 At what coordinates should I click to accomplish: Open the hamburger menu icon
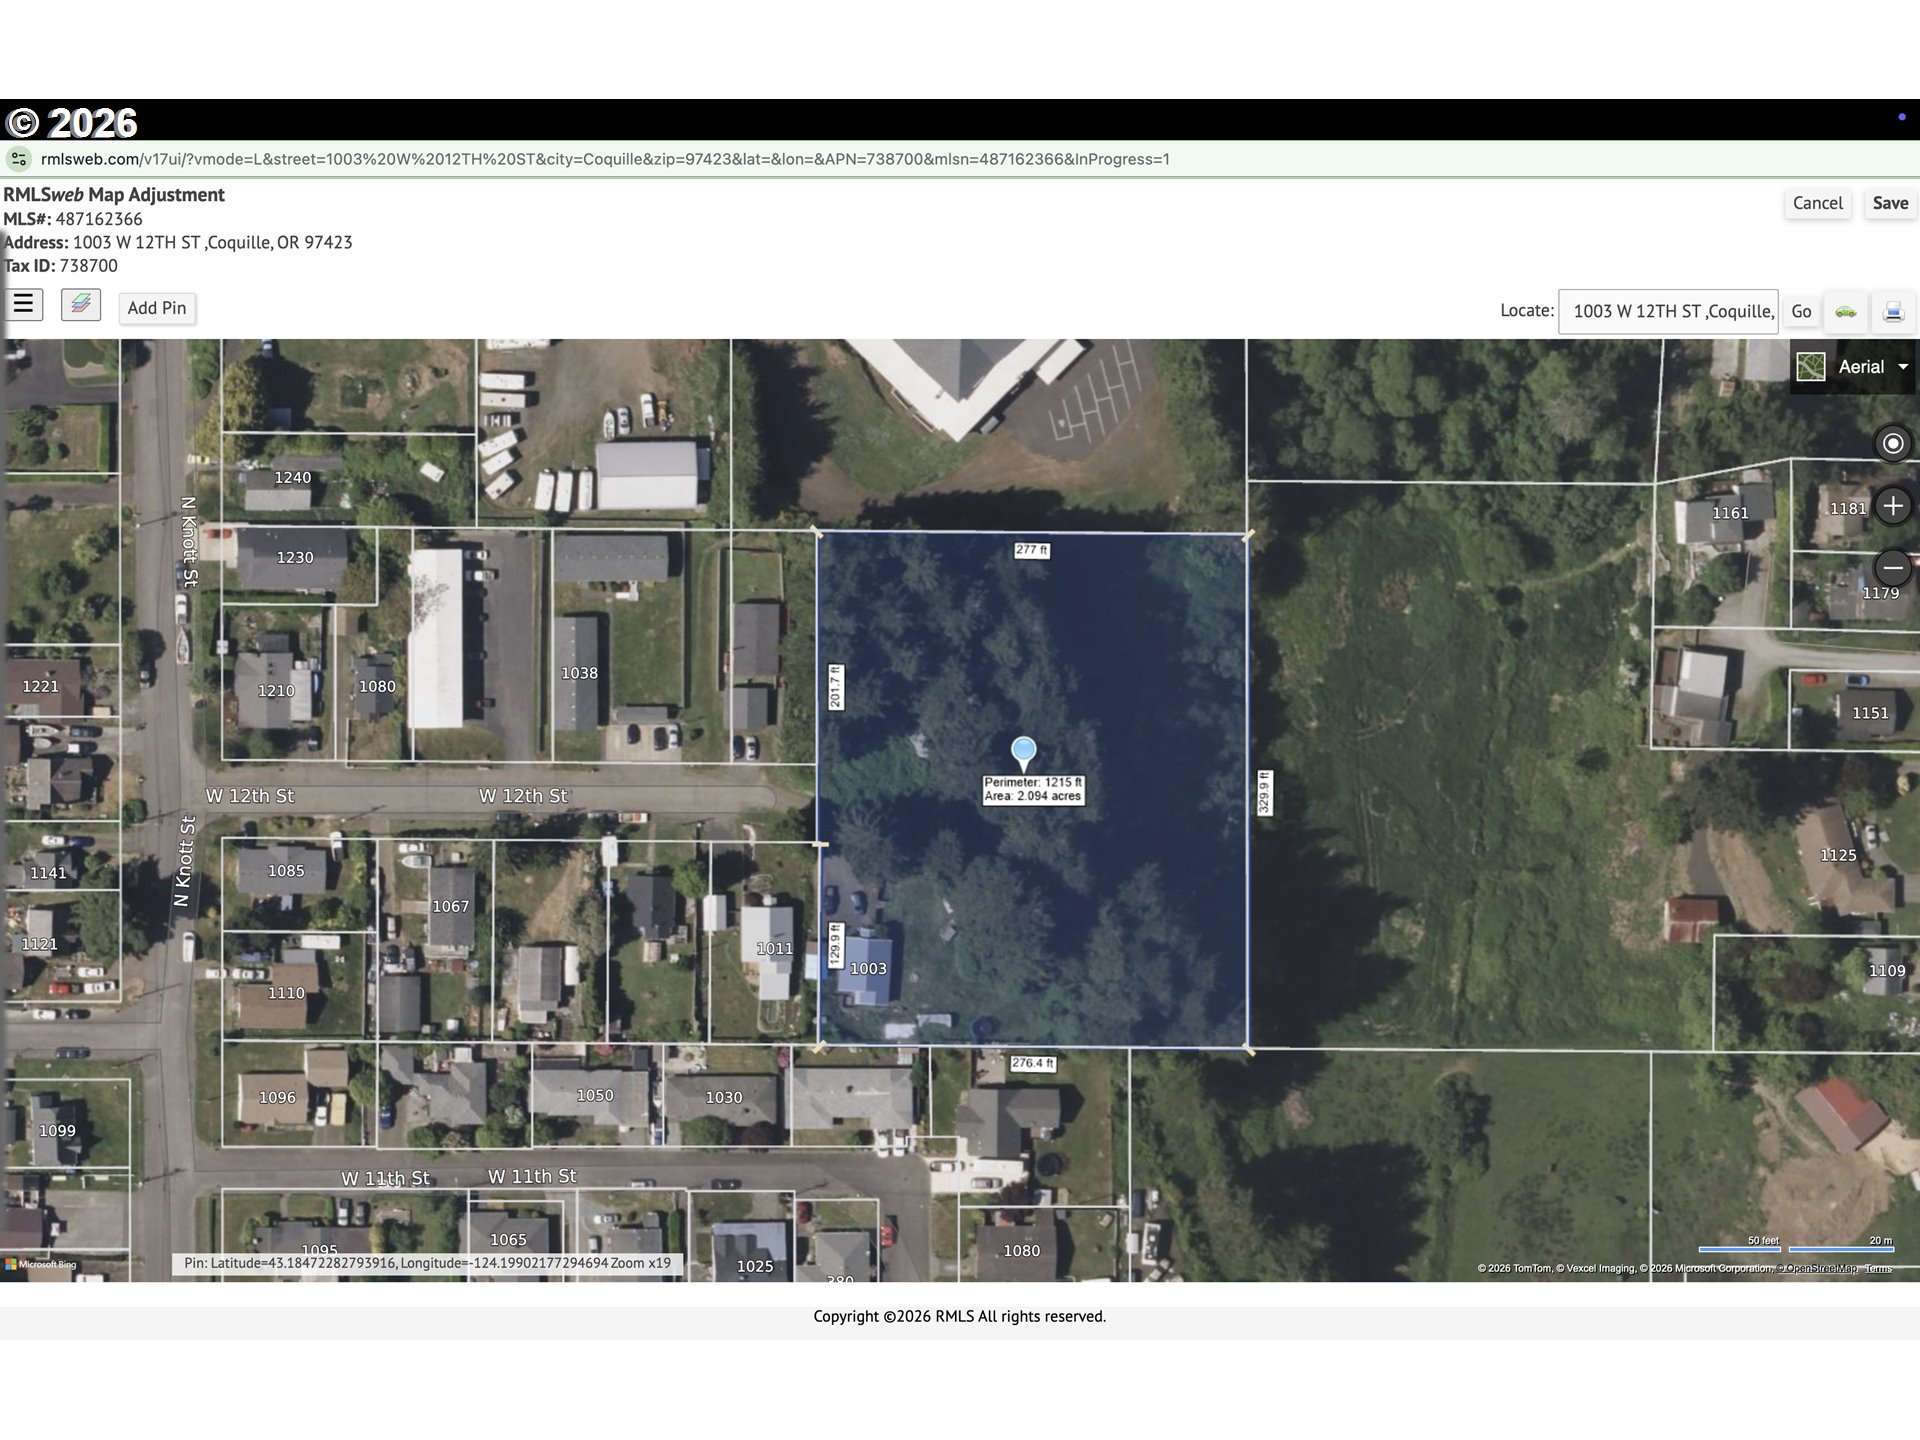[23, 304]
